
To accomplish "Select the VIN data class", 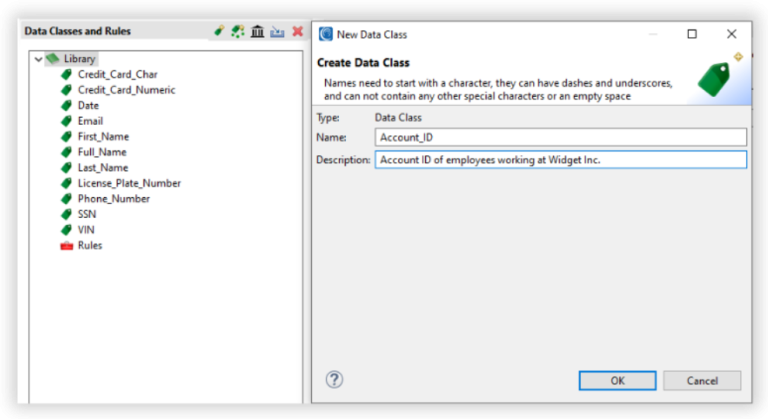I will click(86, 230).
